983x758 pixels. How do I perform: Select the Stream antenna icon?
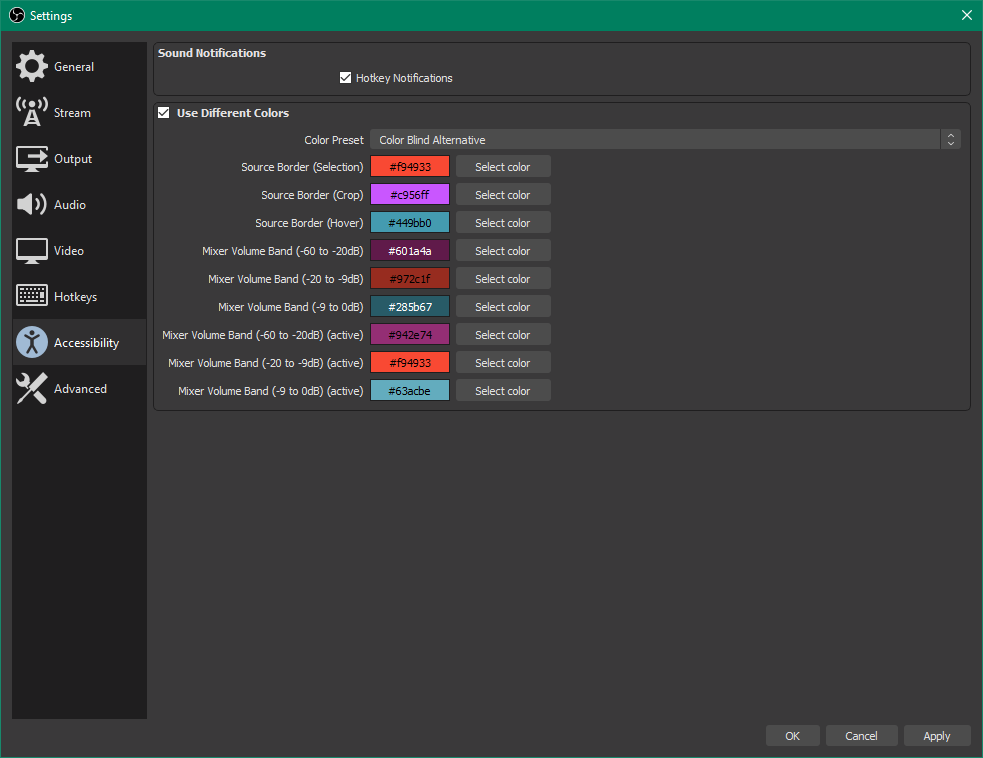coord(31,112)
